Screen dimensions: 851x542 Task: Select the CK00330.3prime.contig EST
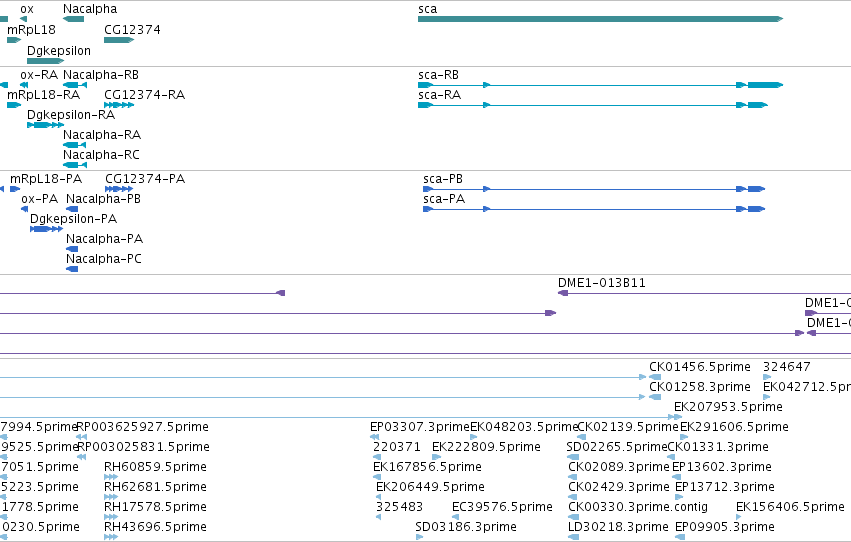[x=574, y=517]
